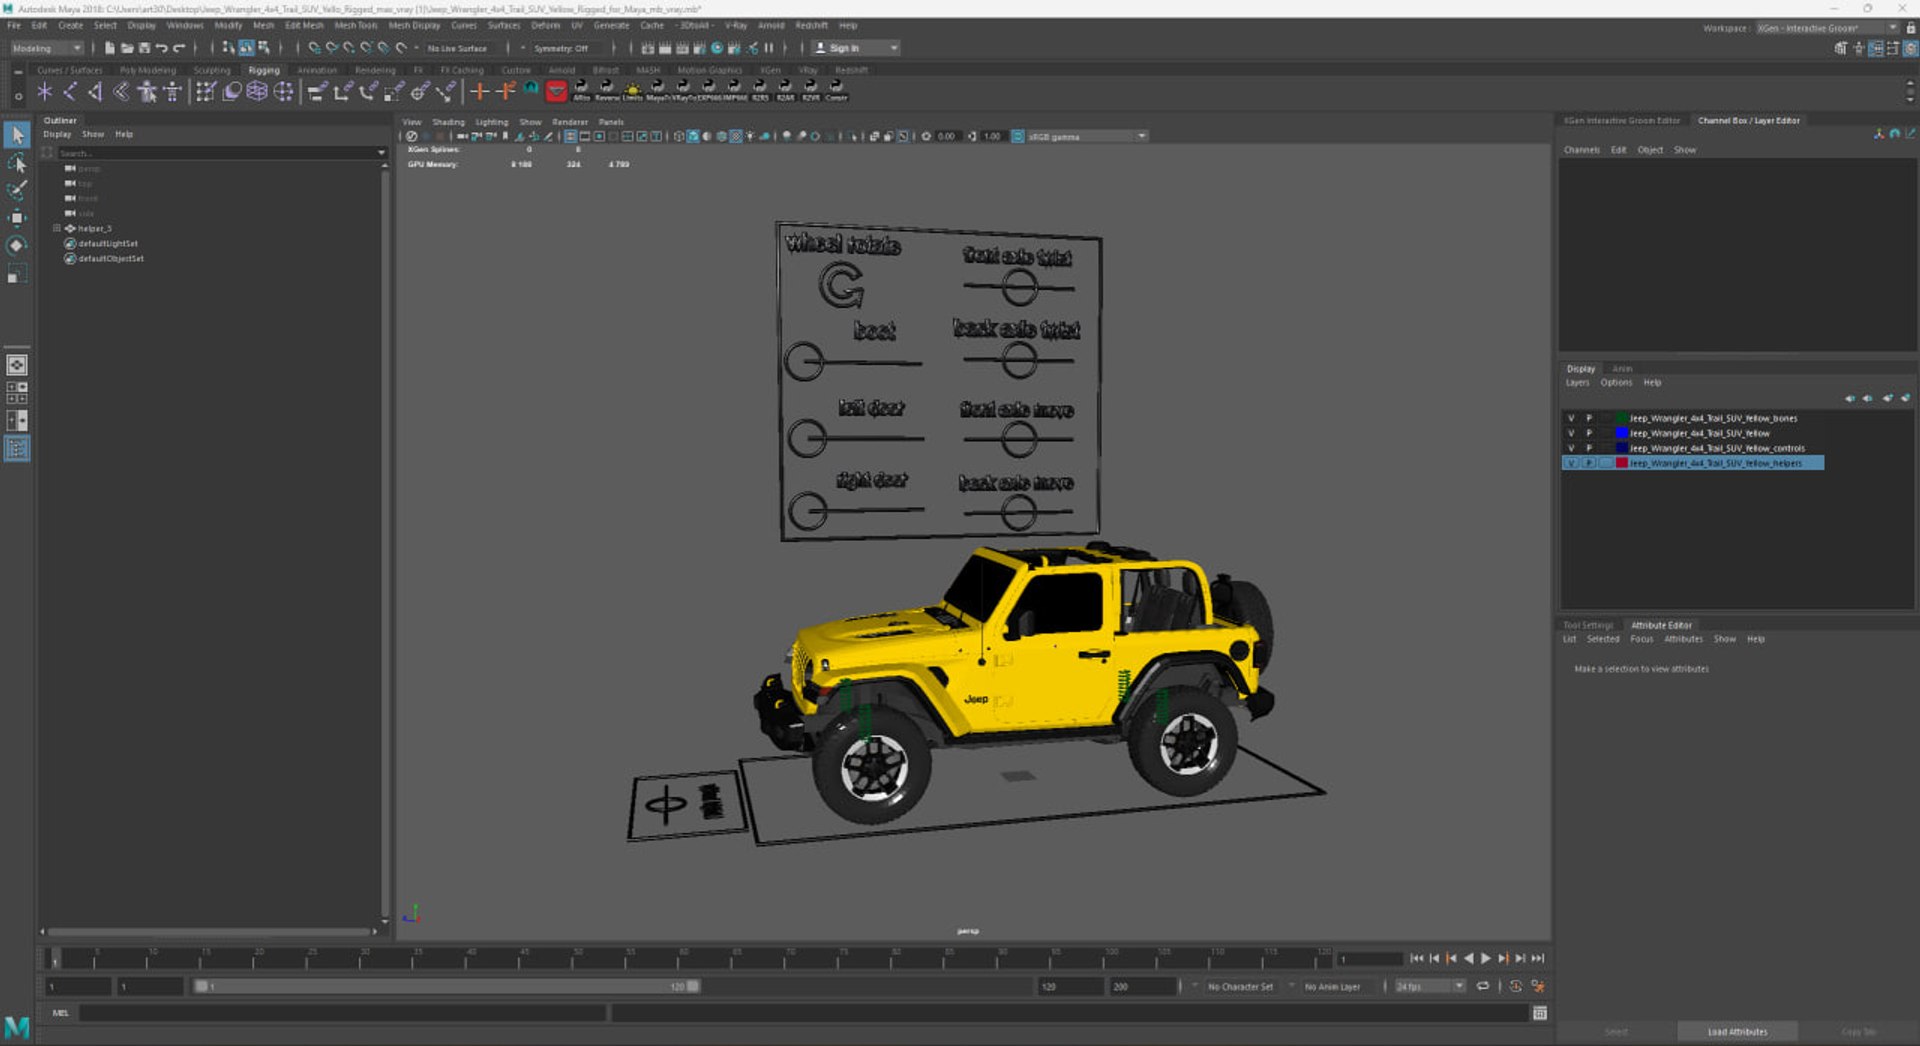The image size is (1920, 1046).
Task: Click the Outliner search field
Action: (215, 153)
